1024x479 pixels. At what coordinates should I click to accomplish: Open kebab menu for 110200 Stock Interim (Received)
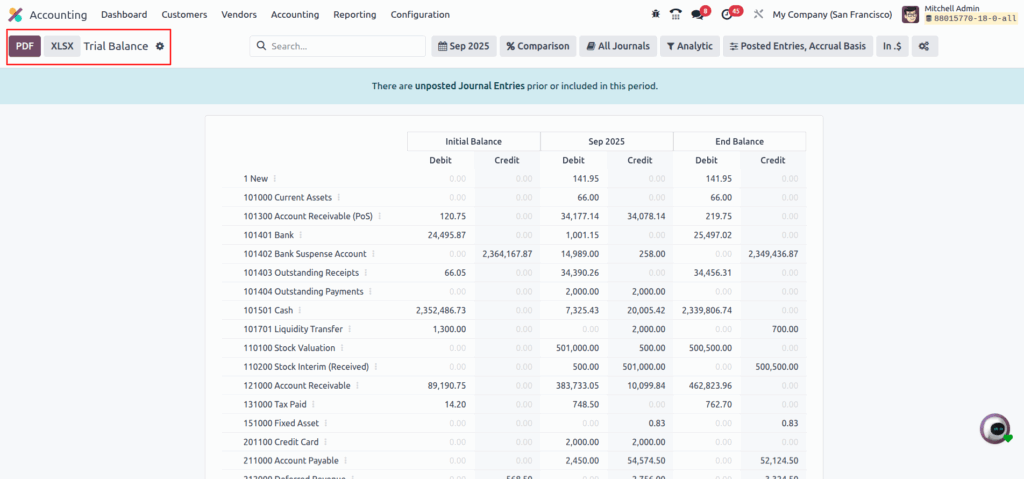point(376,367)
